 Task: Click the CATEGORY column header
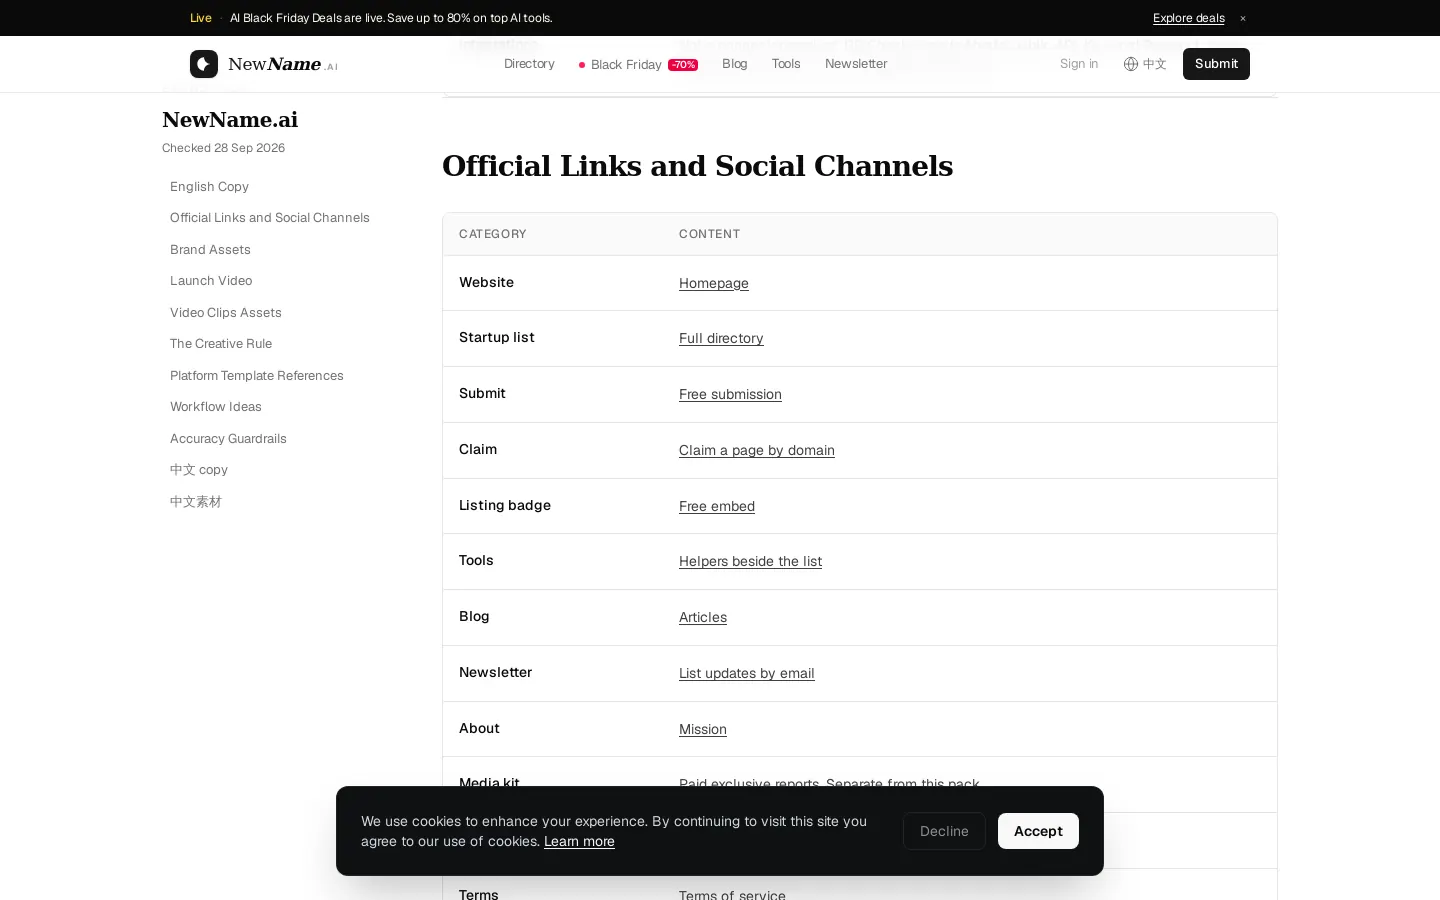coord(493,234)
